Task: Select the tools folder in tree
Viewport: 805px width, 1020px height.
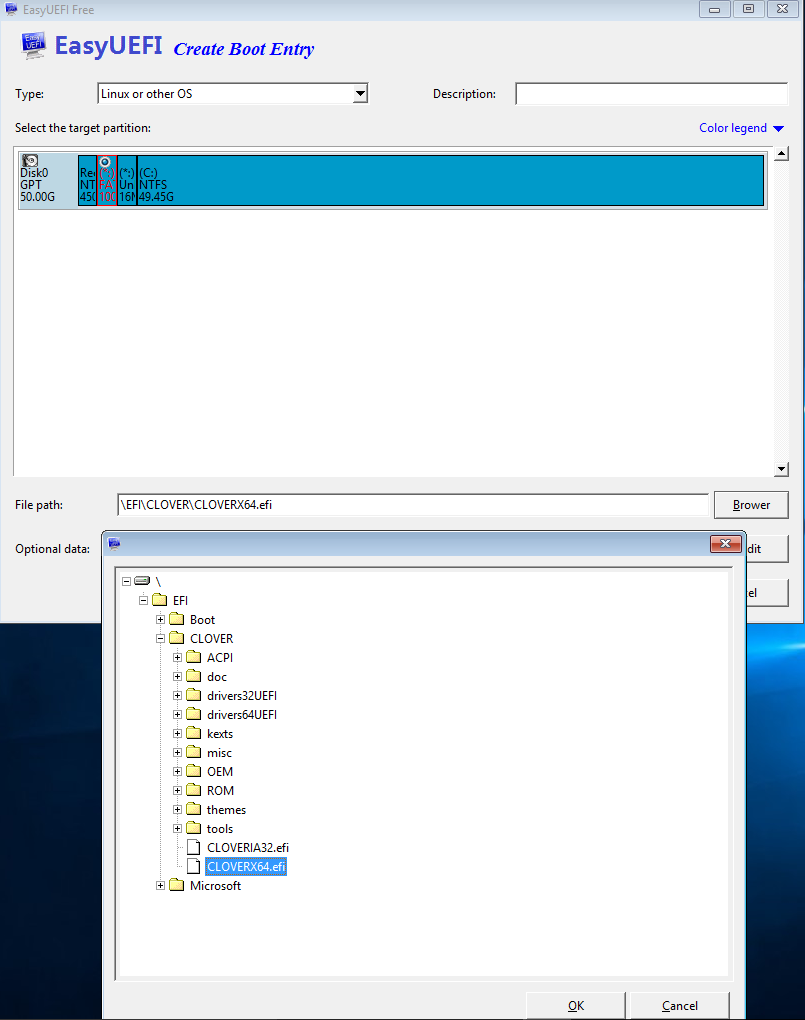Action: tap(220, 829)
